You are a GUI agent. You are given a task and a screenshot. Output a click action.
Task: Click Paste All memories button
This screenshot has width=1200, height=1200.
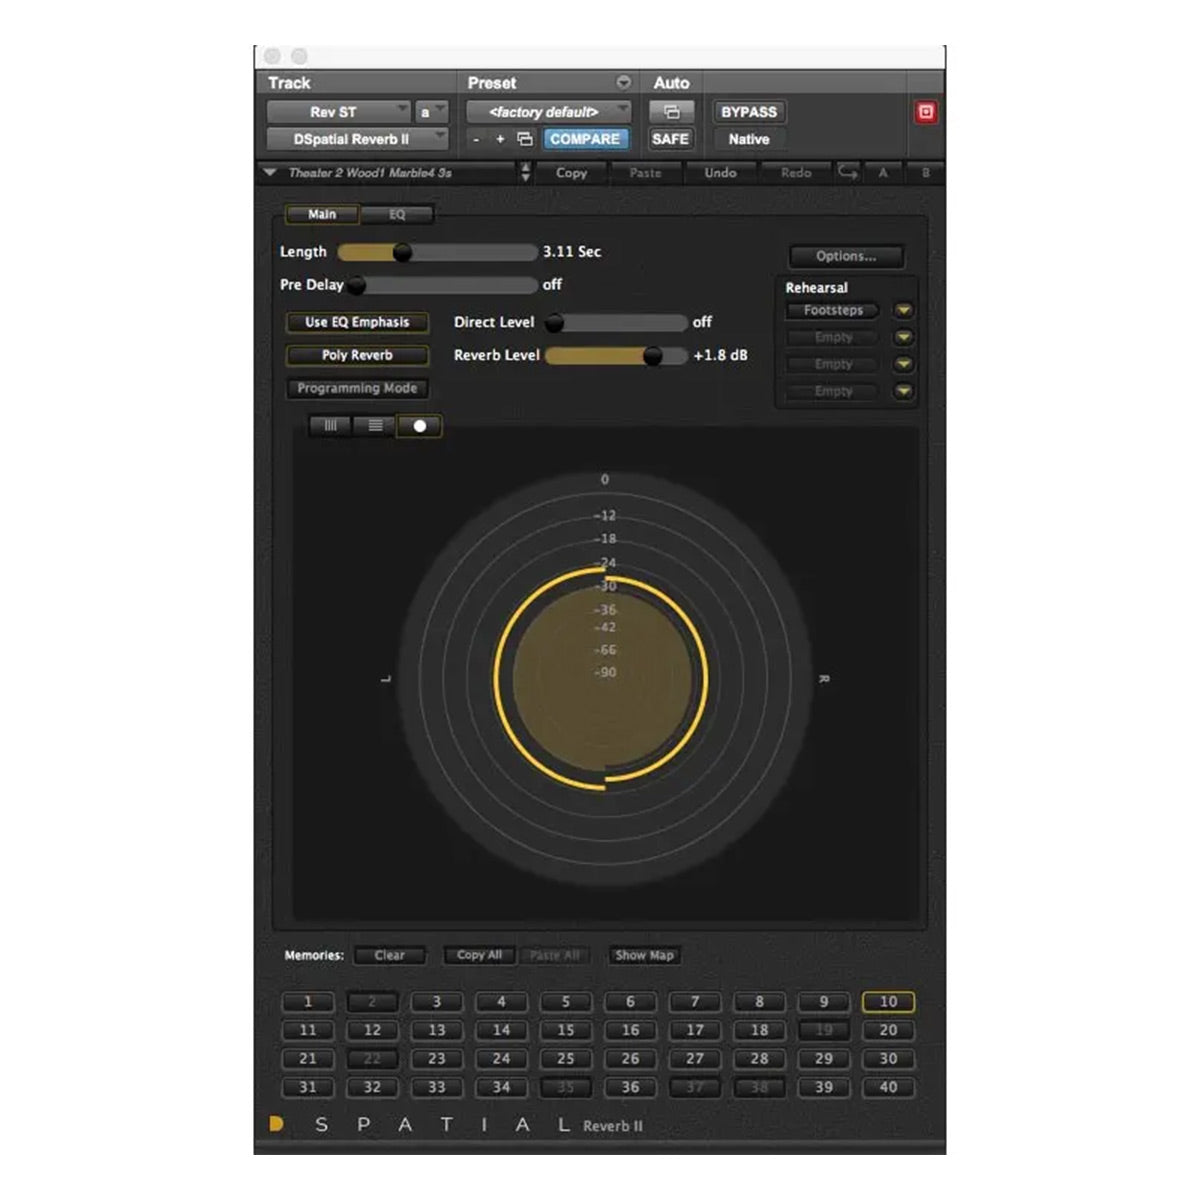555,955
